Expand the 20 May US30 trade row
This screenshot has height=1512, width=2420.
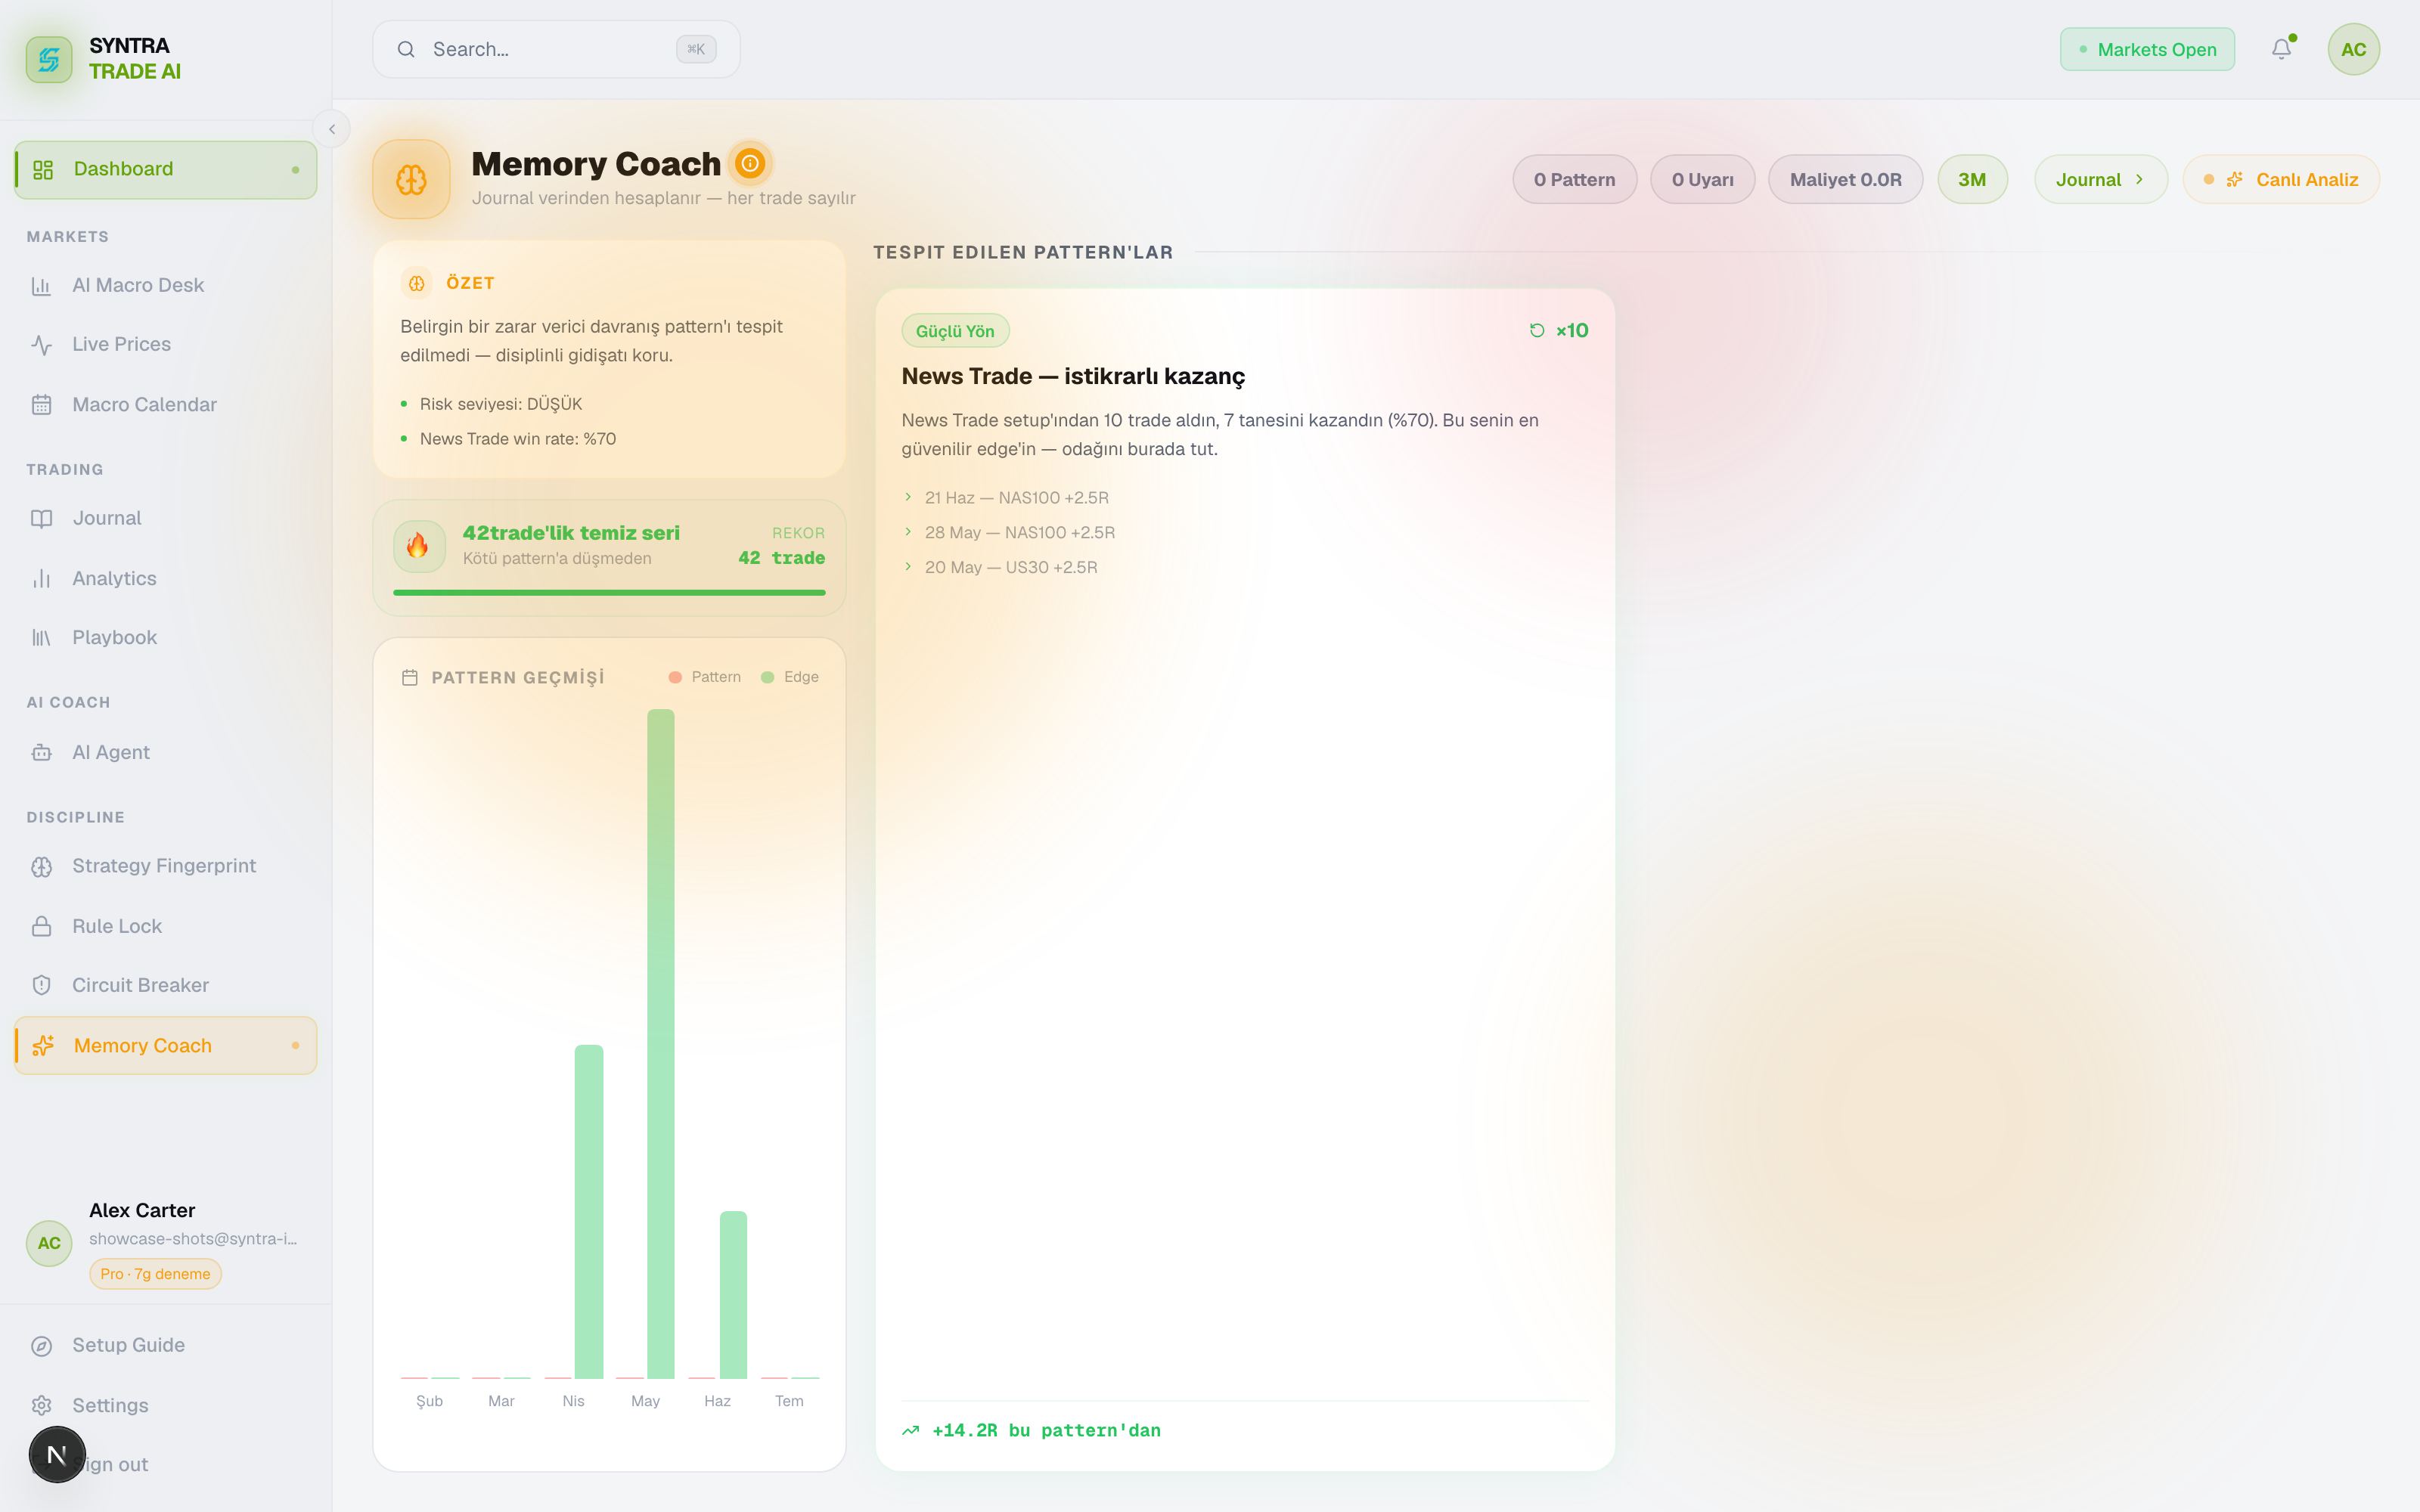click(x=1000, y=567)
